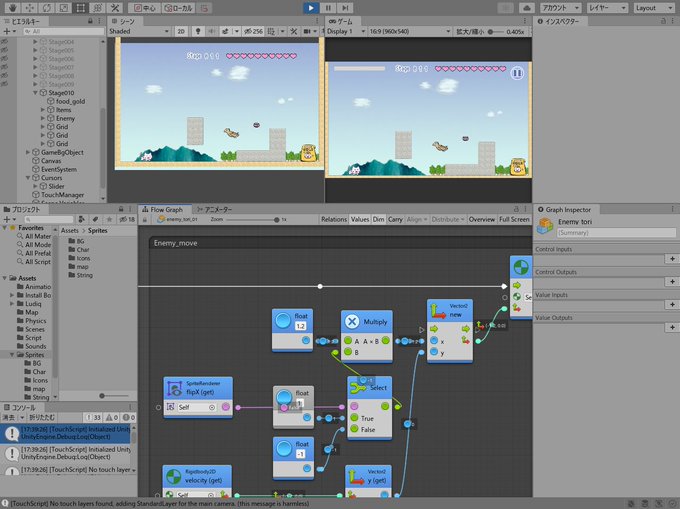The image size is (680, 509).
Task: Open the Scripts folder in Project
Action: tap(33, 338)
